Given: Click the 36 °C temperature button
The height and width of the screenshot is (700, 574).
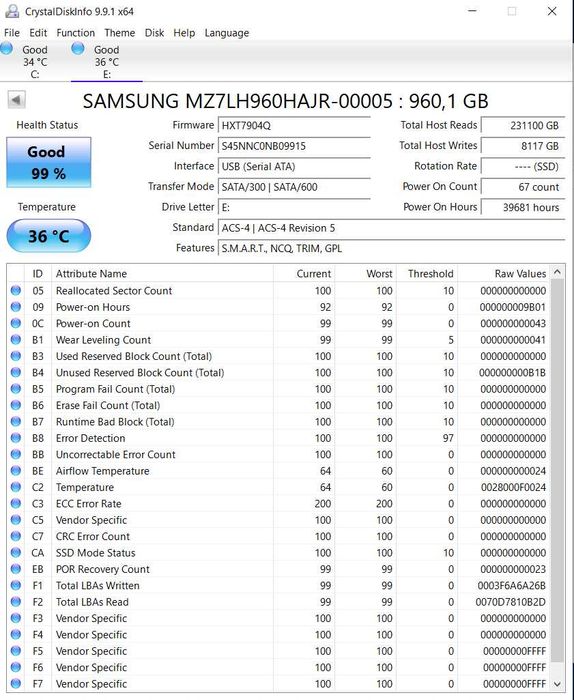Looking at the screenshot, I should point(49,236).
